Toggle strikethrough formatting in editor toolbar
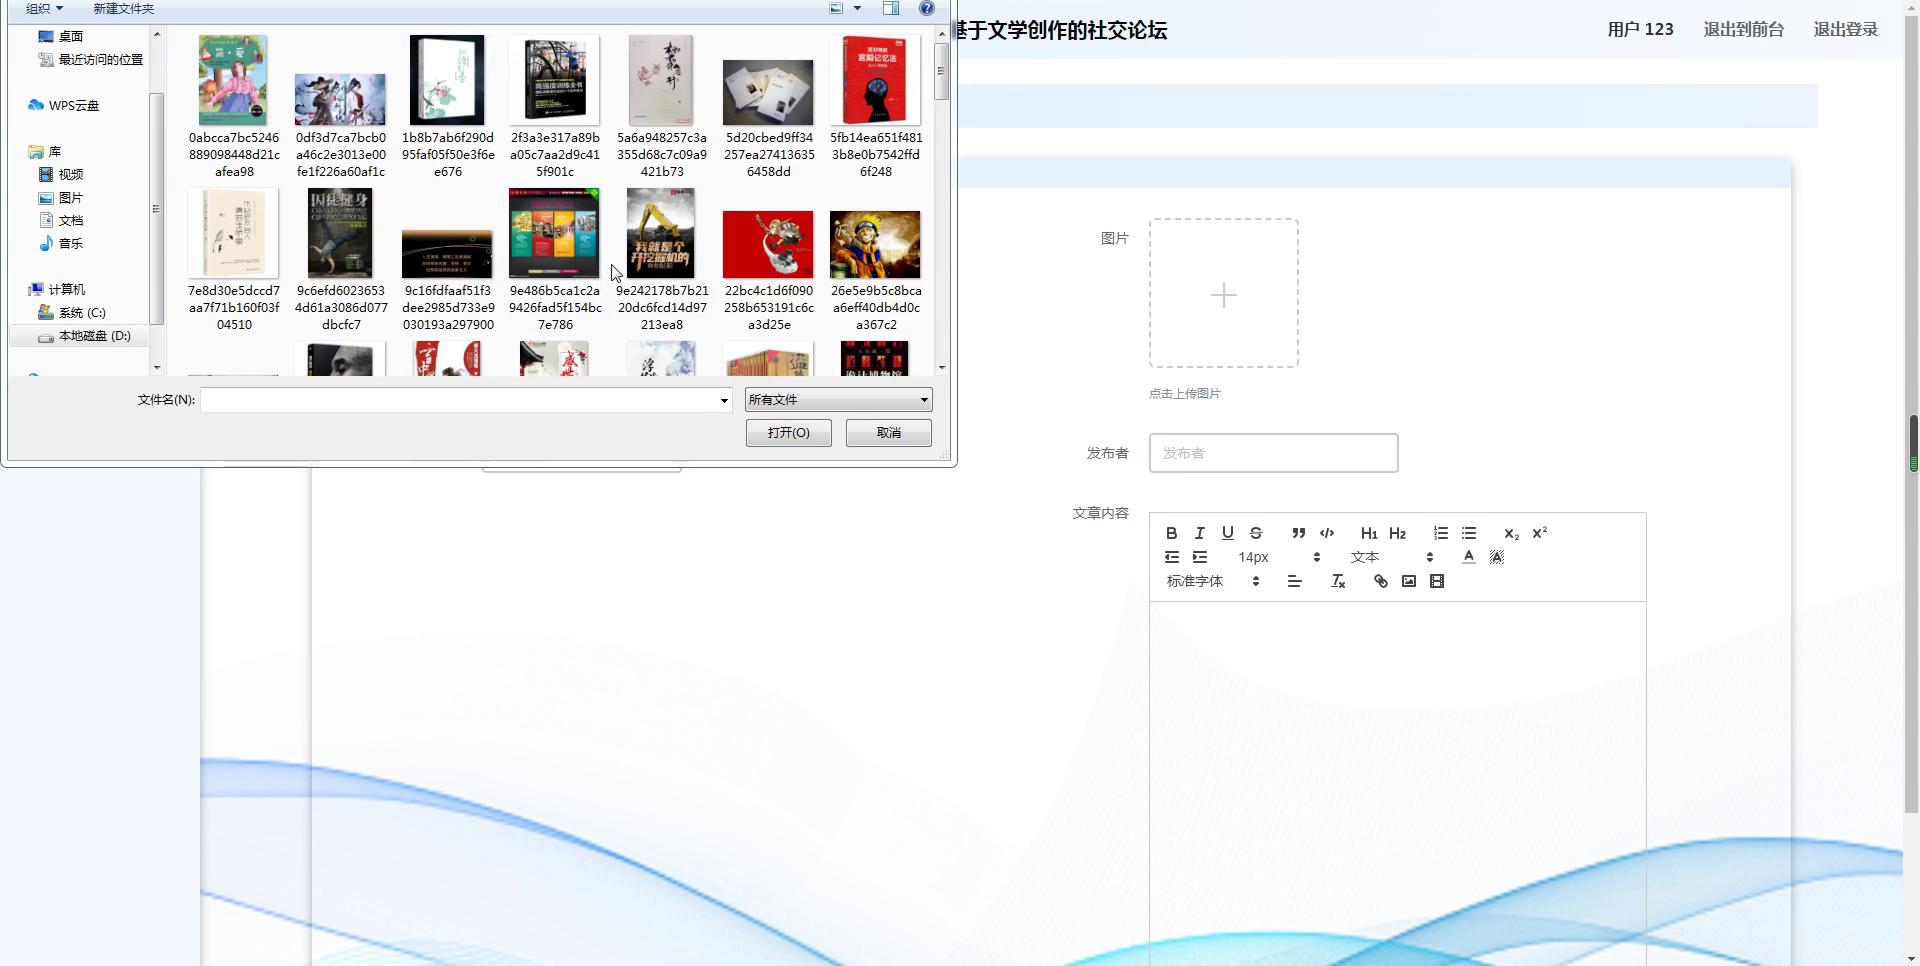The image size is (1920, 966). click(x=1256, y=533)
